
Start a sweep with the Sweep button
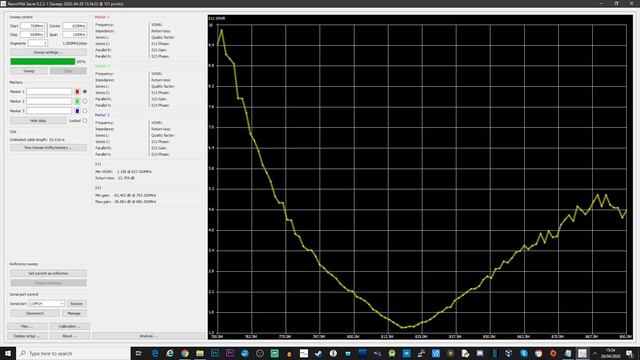pos(29,71)
